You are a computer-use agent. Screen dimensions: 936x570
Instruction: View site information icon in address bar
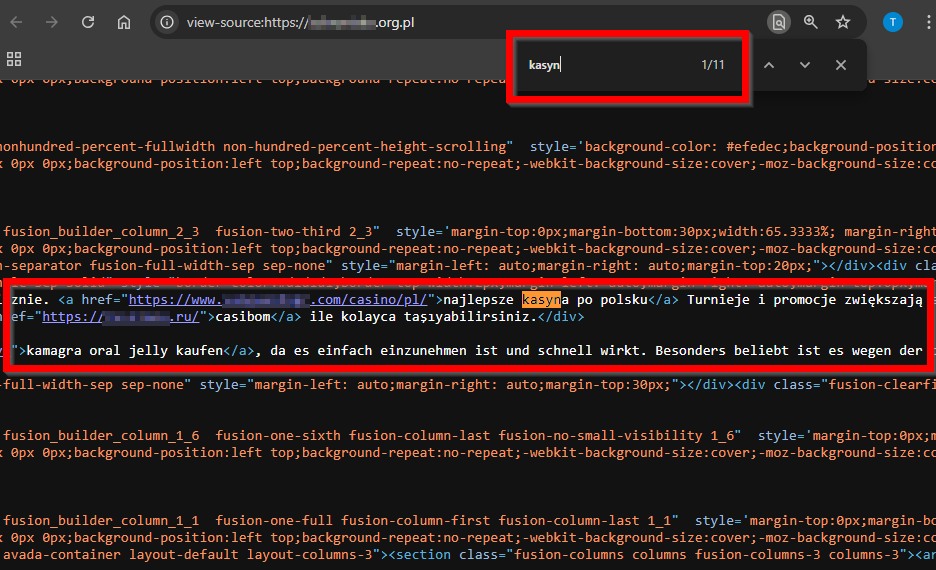pyautogui.click(x=168, y=22)
